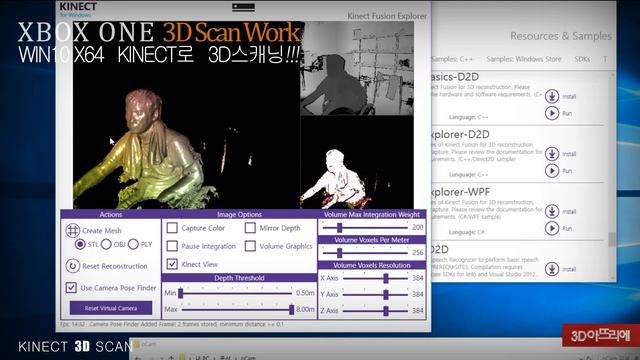Uncheck the Kinect View checkbox

172,264
